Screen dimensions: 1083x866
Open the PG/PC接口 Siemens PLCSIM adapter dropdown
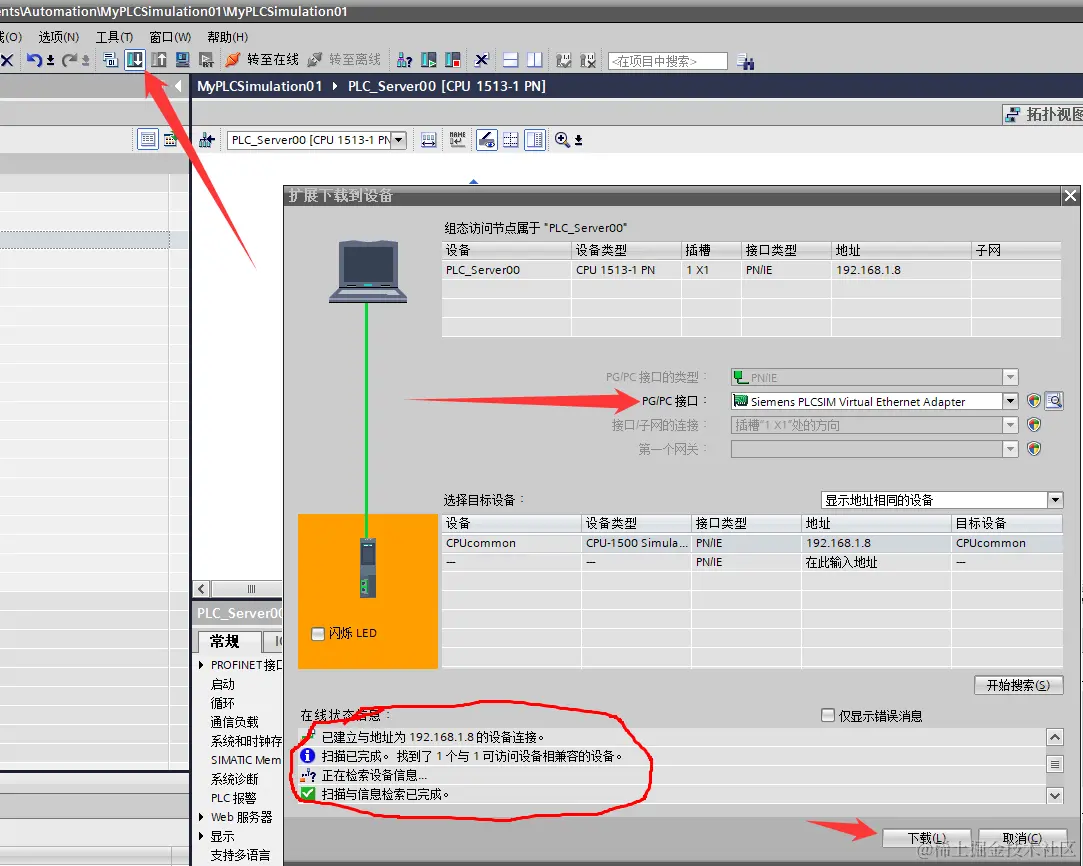pos(1010,401)
